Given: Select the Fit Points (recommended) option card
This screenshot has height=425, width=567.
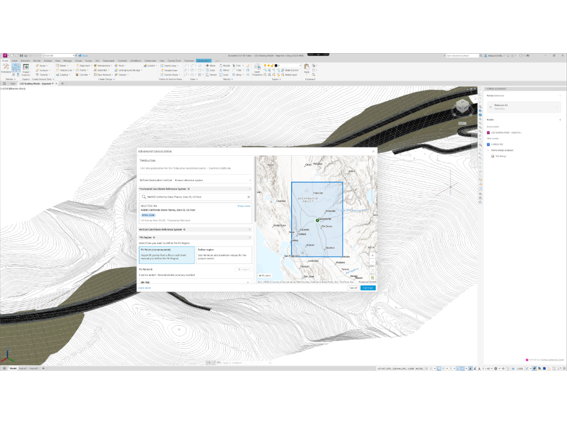Looking at the screenshot, I should (167, 255).
